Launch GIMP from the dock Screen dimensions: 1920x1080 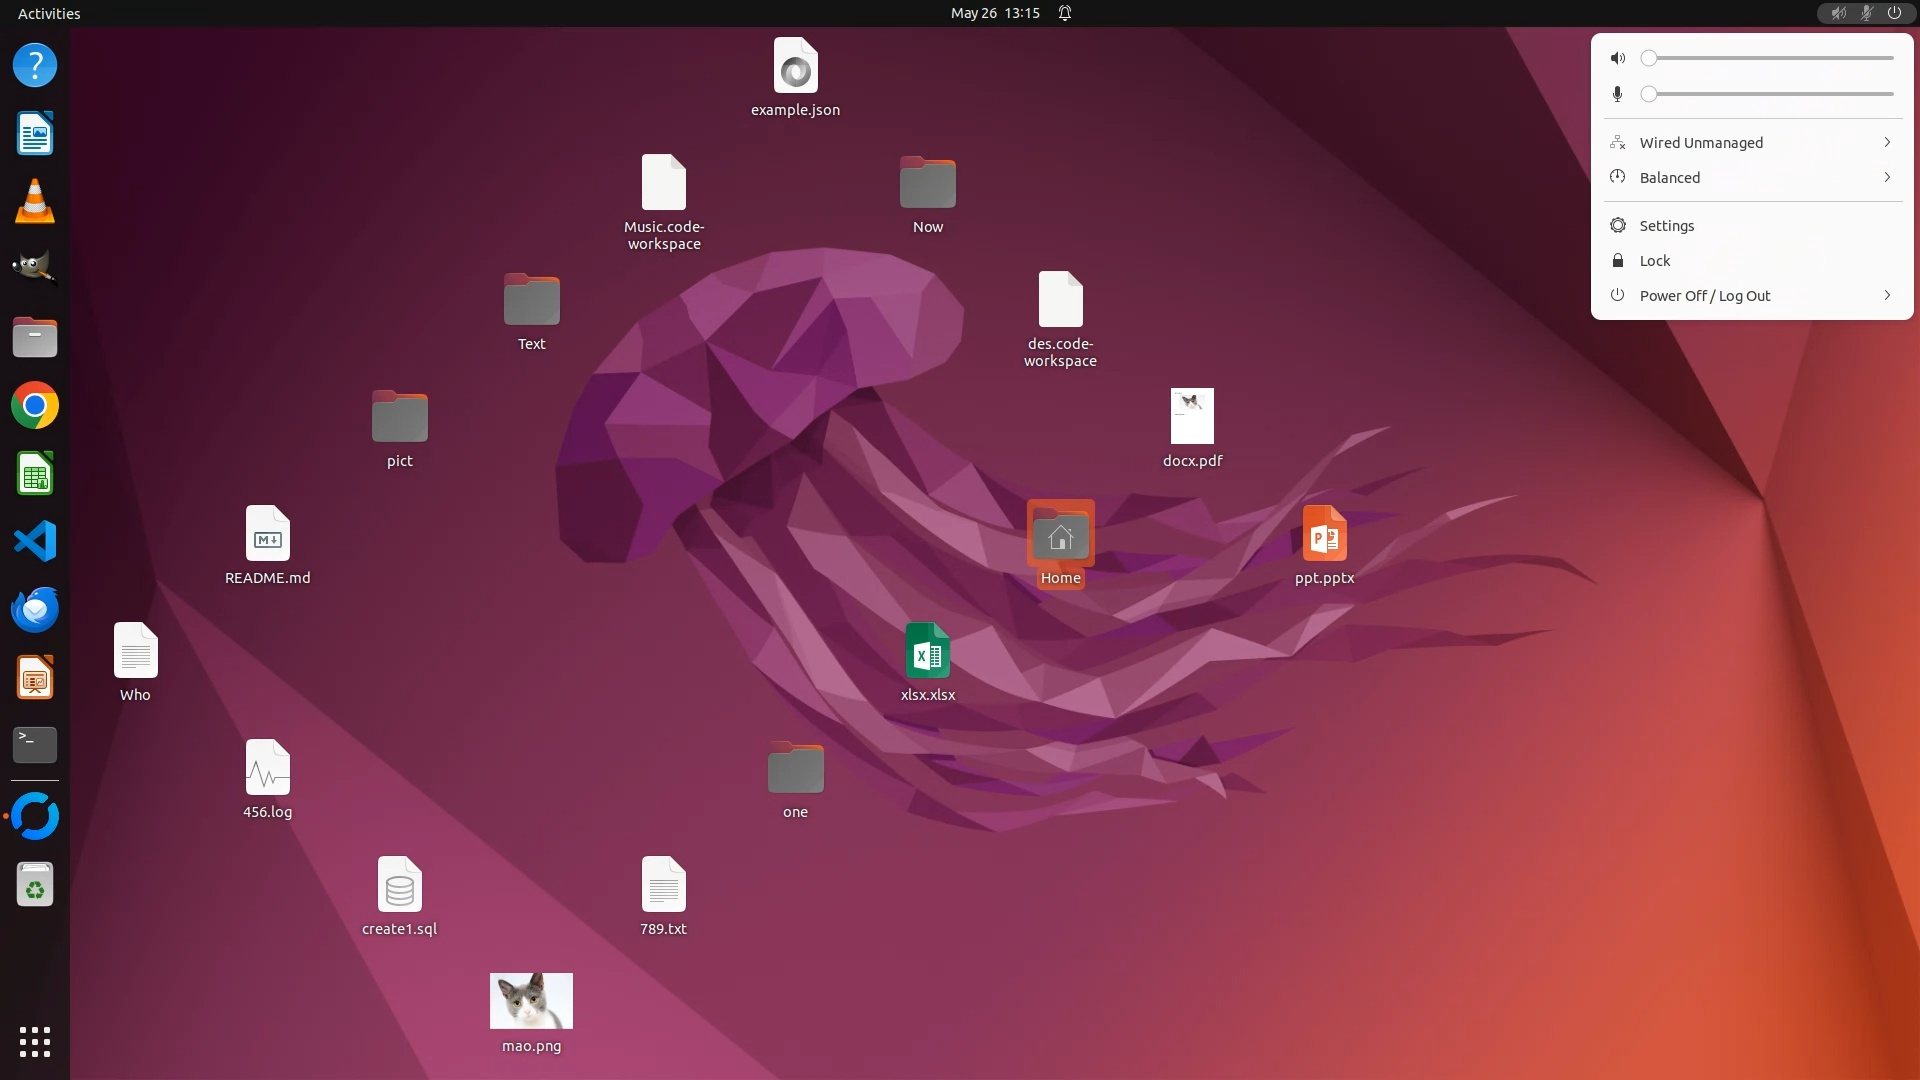point(35,269)
